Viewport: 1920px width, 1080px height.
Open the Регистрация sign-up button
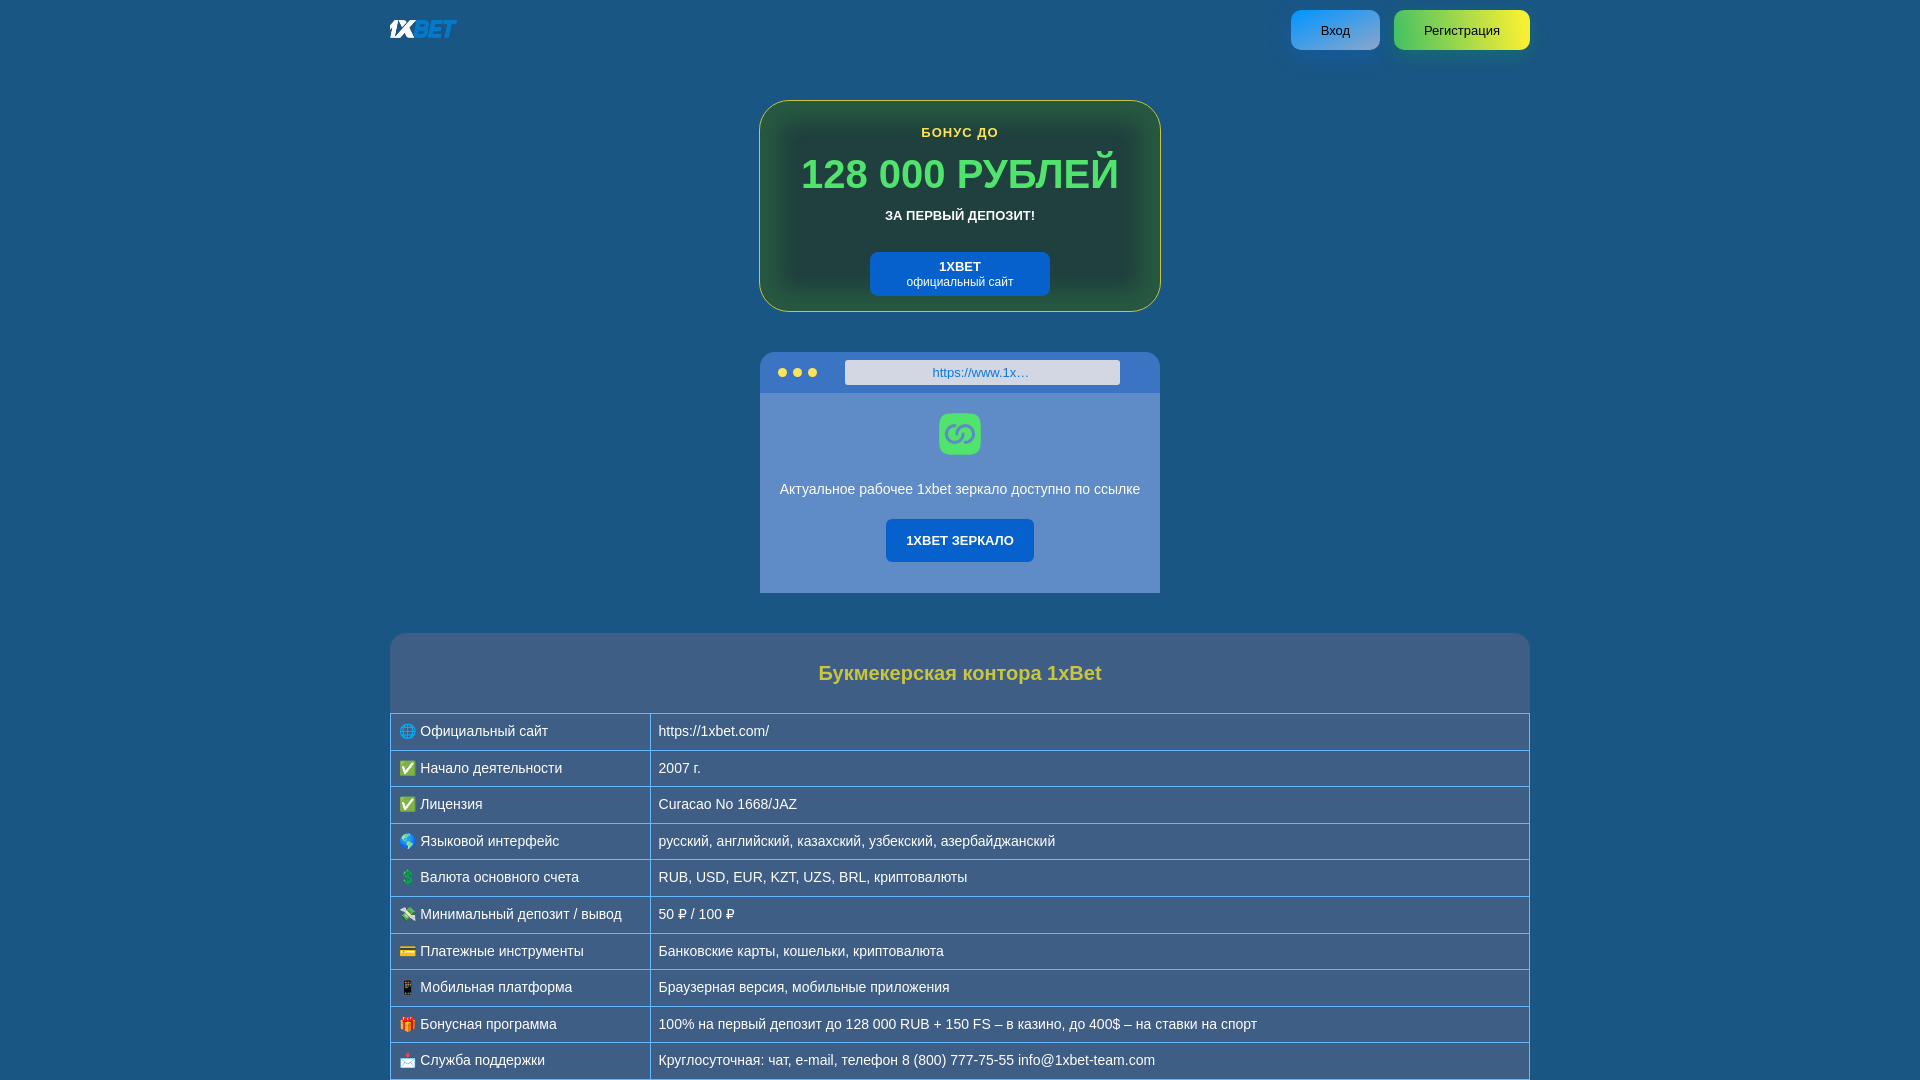(1462, 30)
